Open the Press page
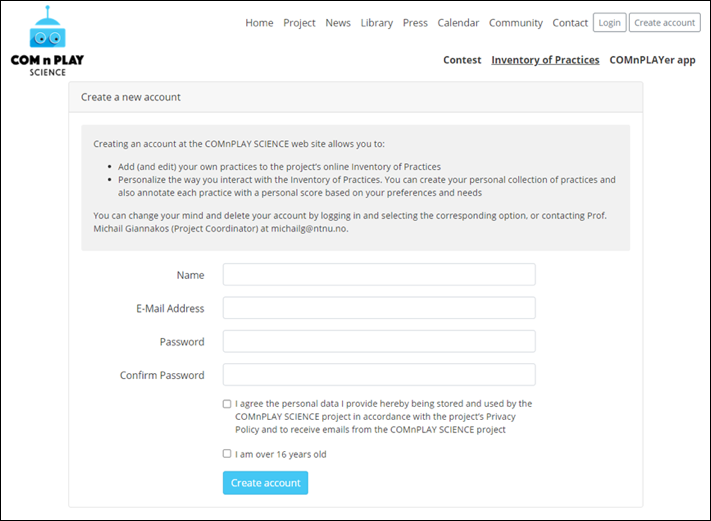Viewport: 711px width, 521px height. click(415, 23)
